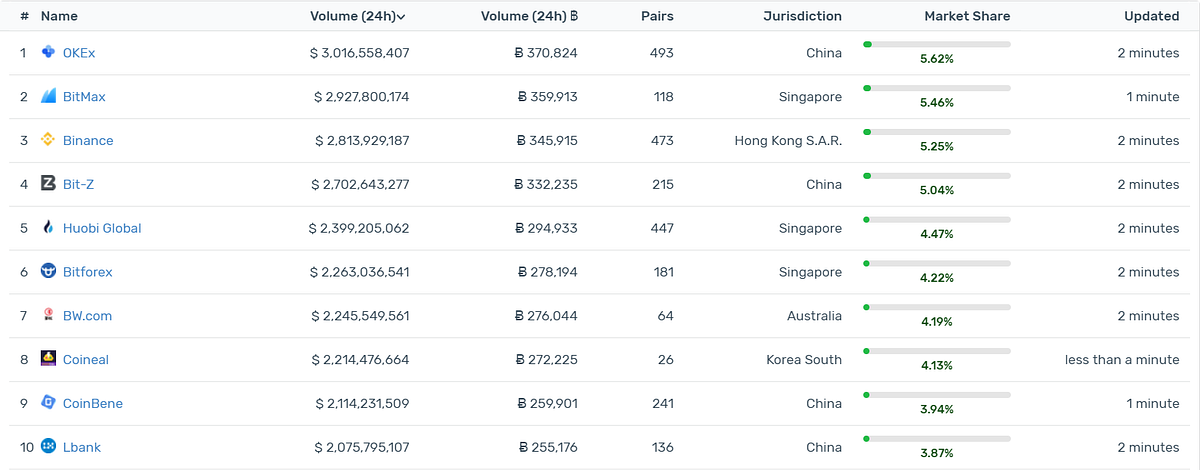Open the Huobi Global exchange link
The image size is (1200, 470).
102,229
